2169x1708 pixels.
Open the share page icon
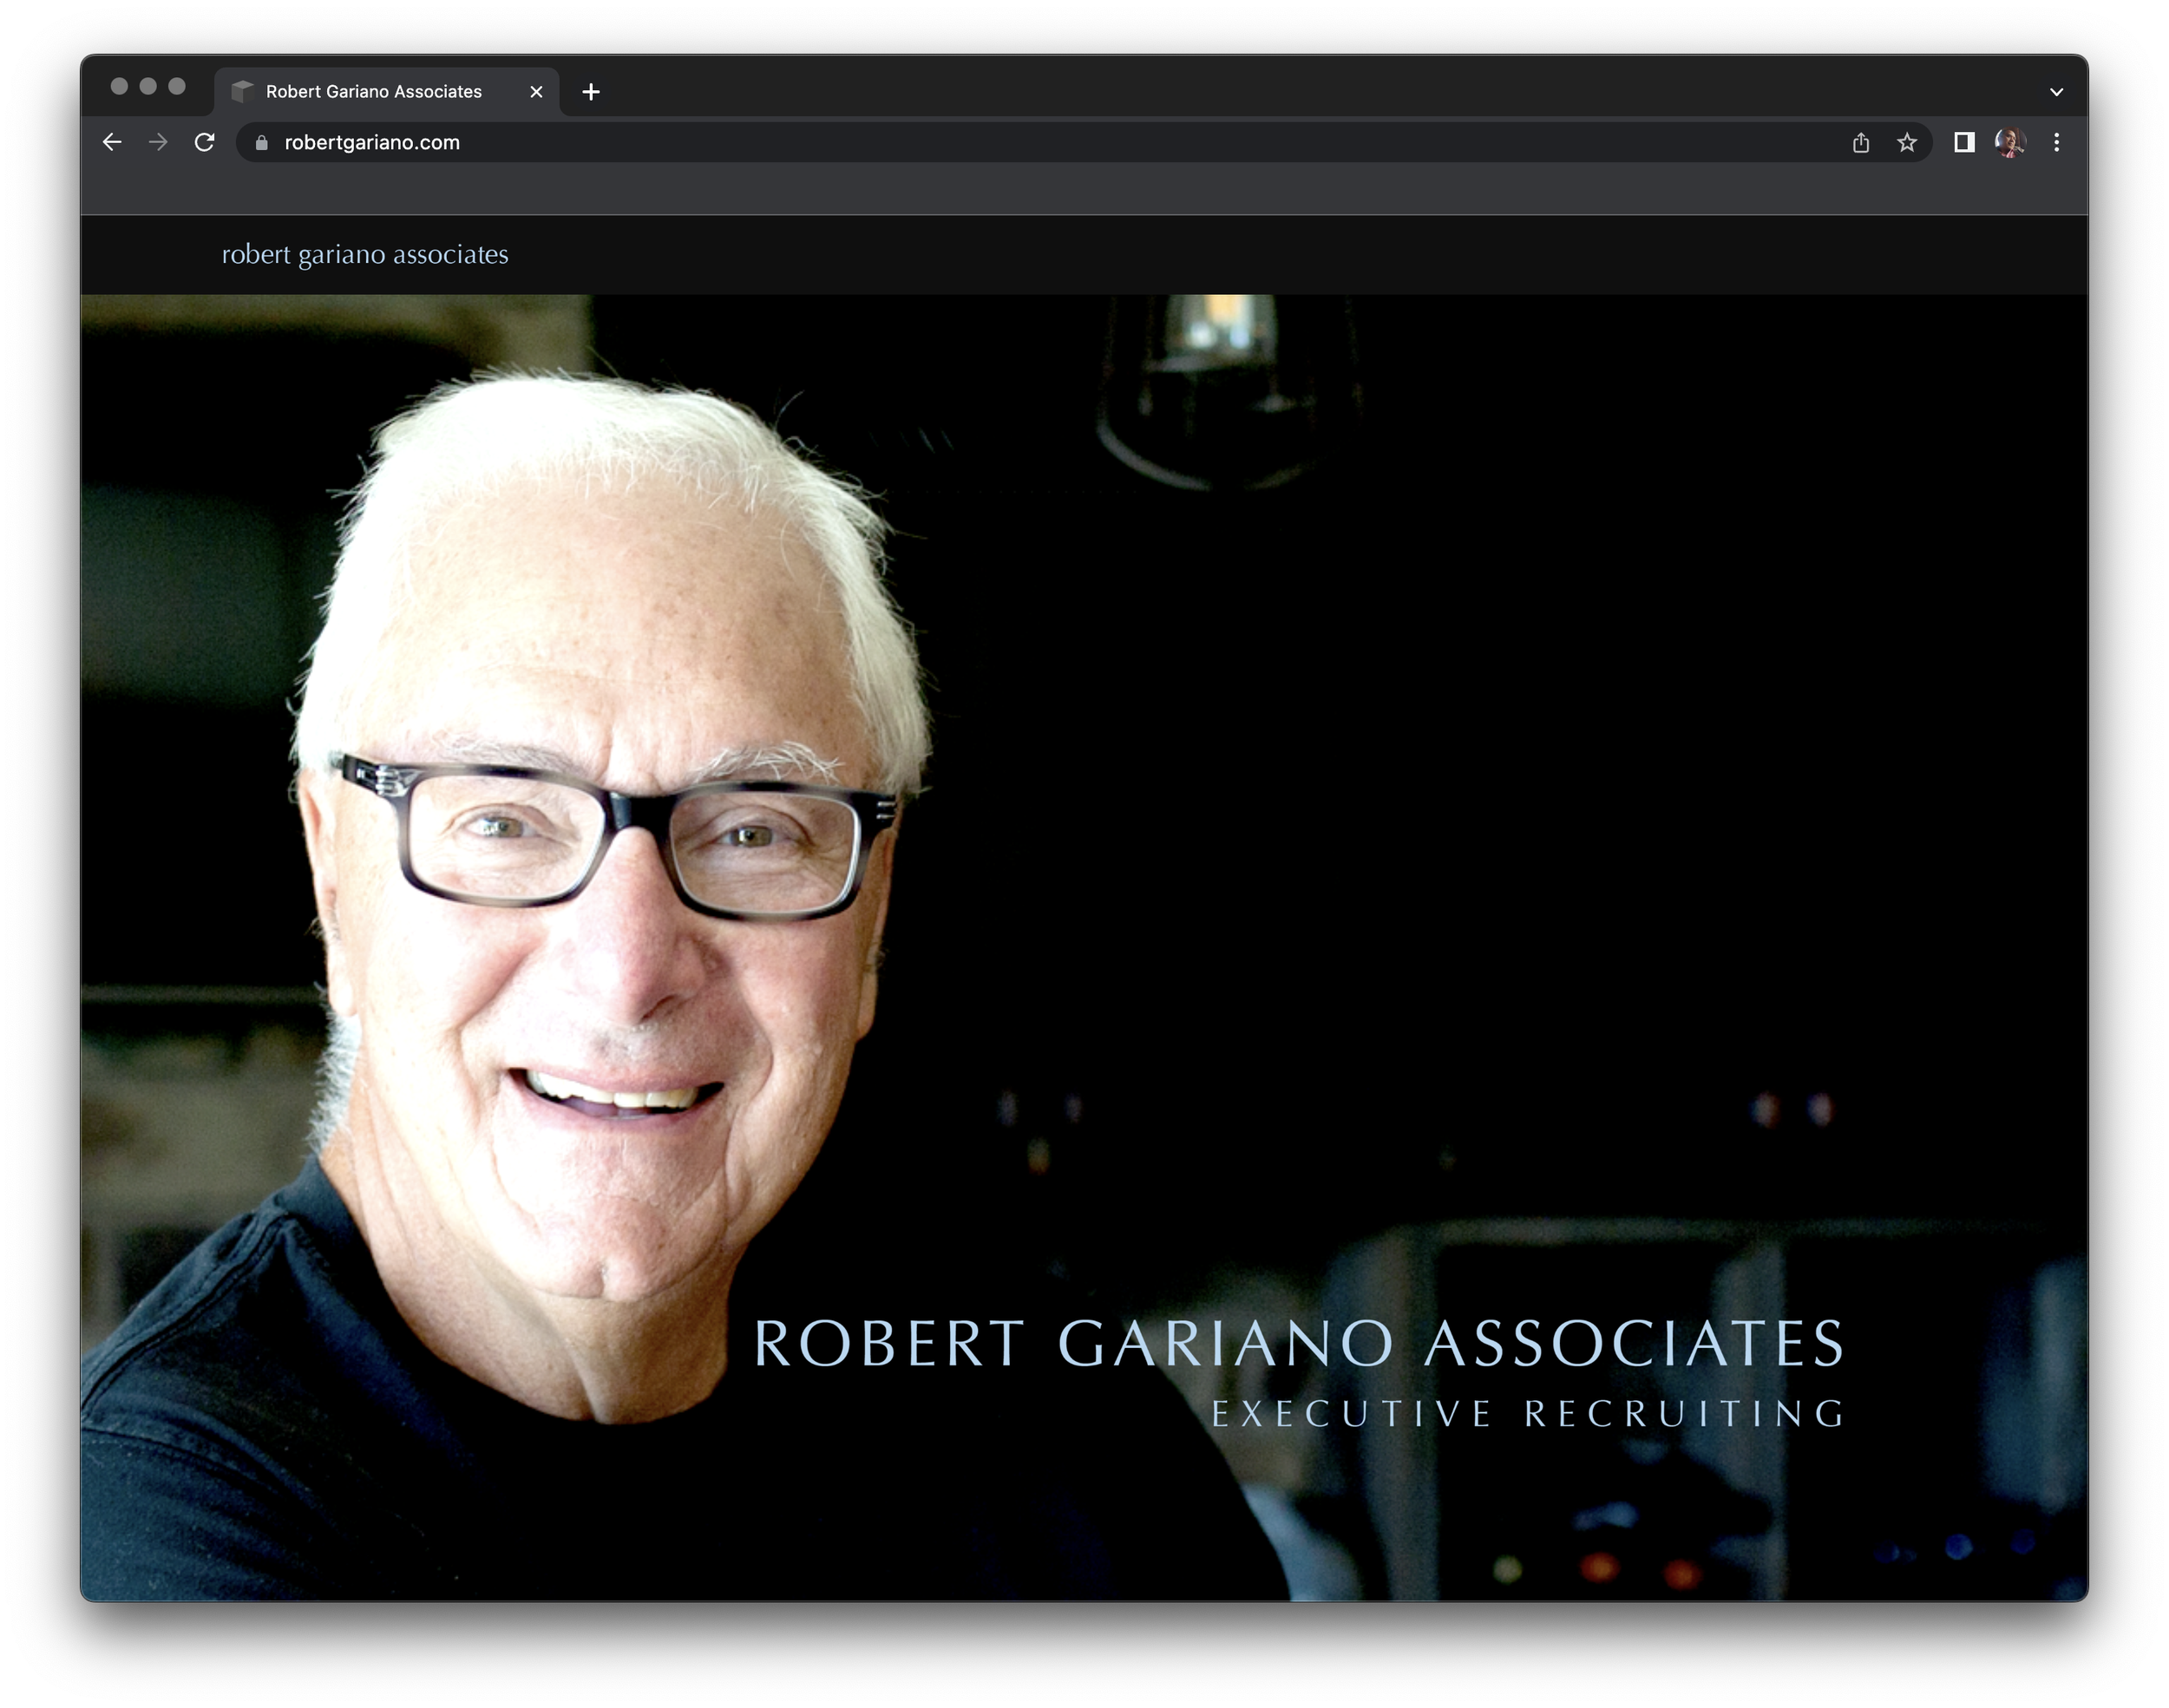1860,143
